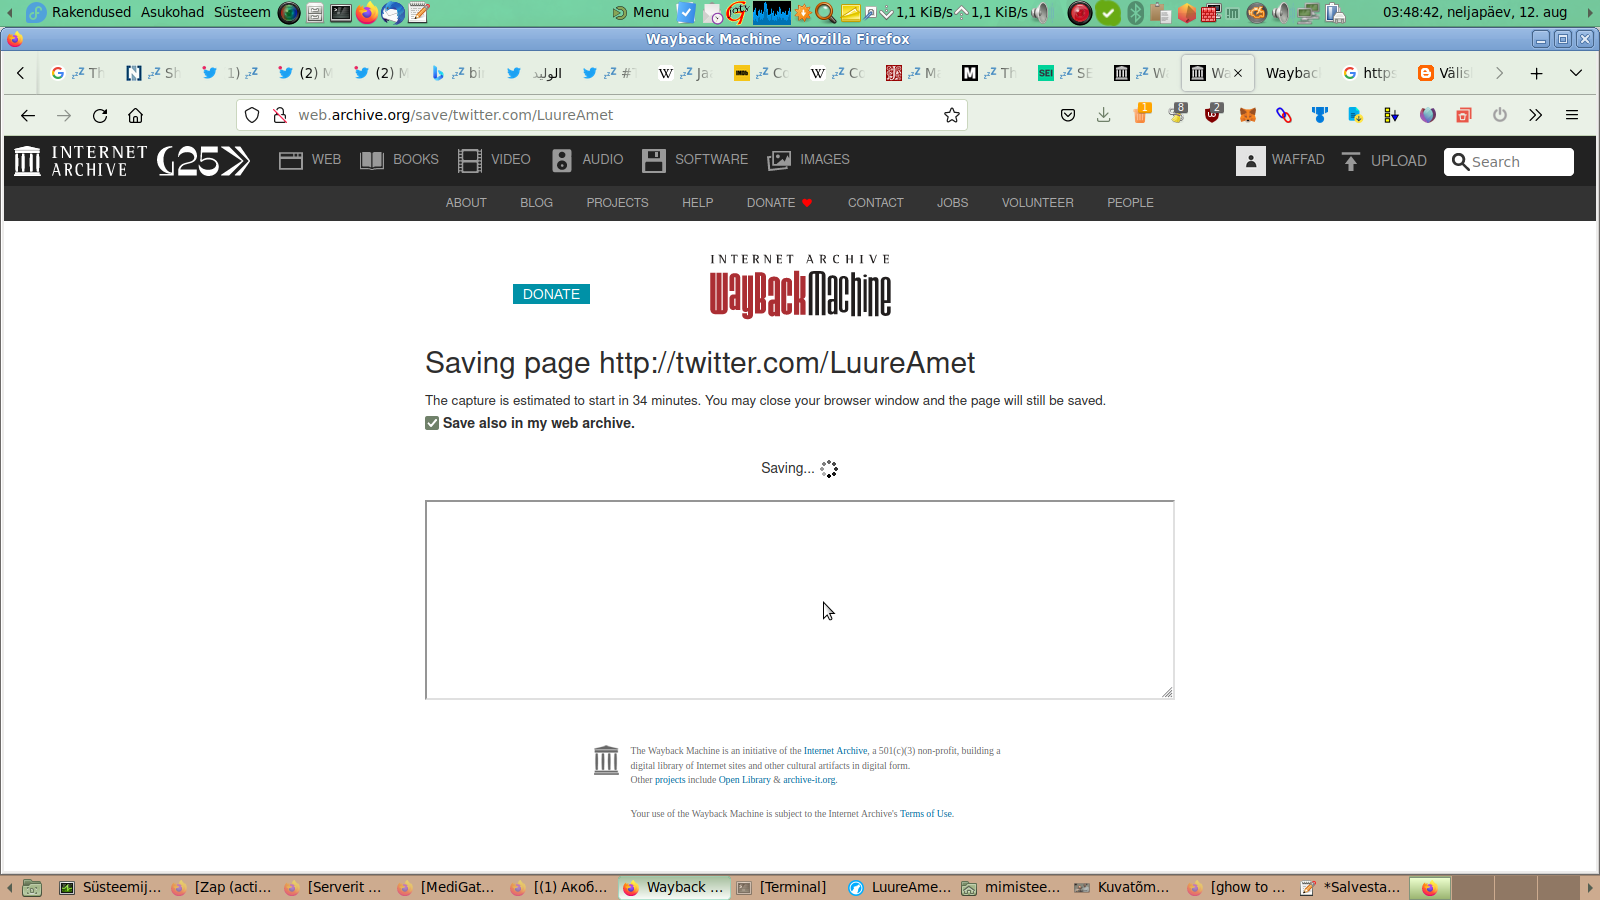1600x900 pixels.
Task: Open the Asukohad places menu
Action: 172,12
